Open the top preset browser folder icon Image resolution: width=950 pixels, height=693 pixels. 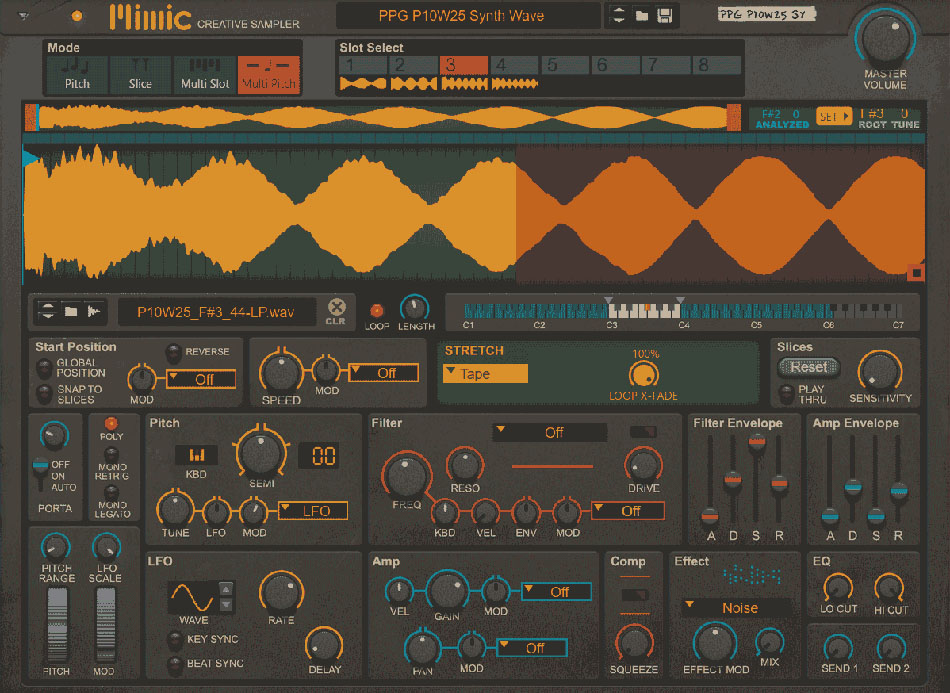click(642, 16)
